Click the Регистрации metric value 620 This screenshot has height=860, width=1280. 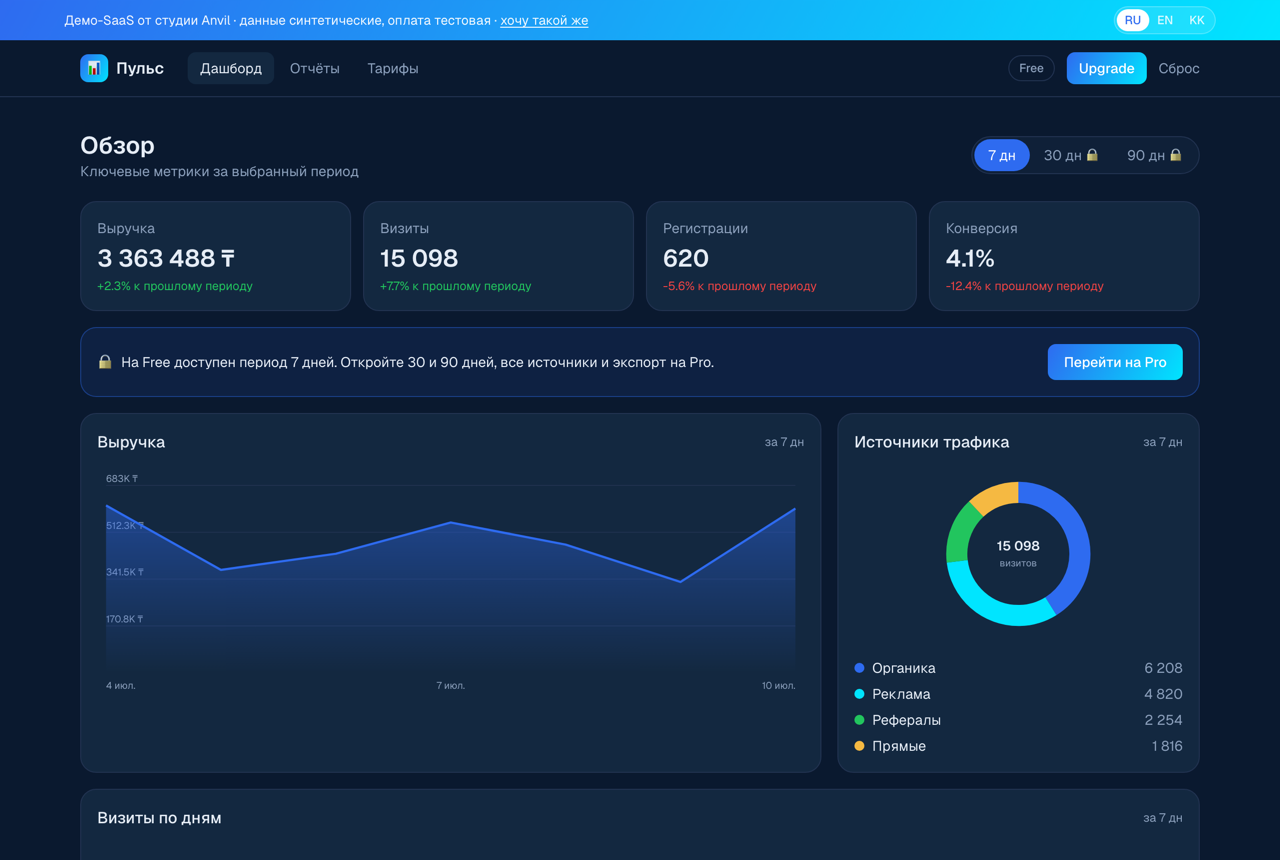[686, 258]
